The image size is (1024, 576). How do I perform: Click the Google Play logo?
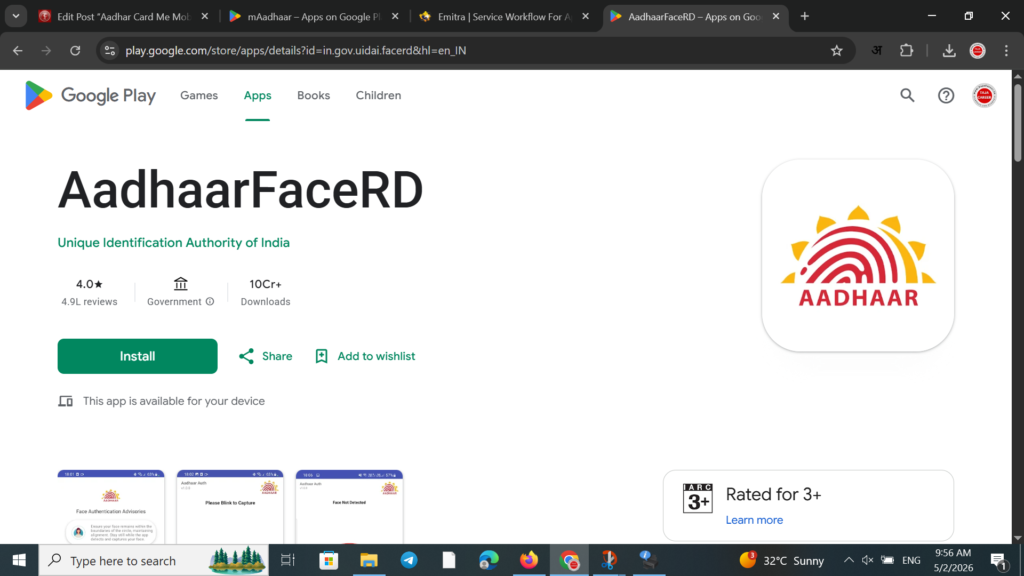(90, 95)
